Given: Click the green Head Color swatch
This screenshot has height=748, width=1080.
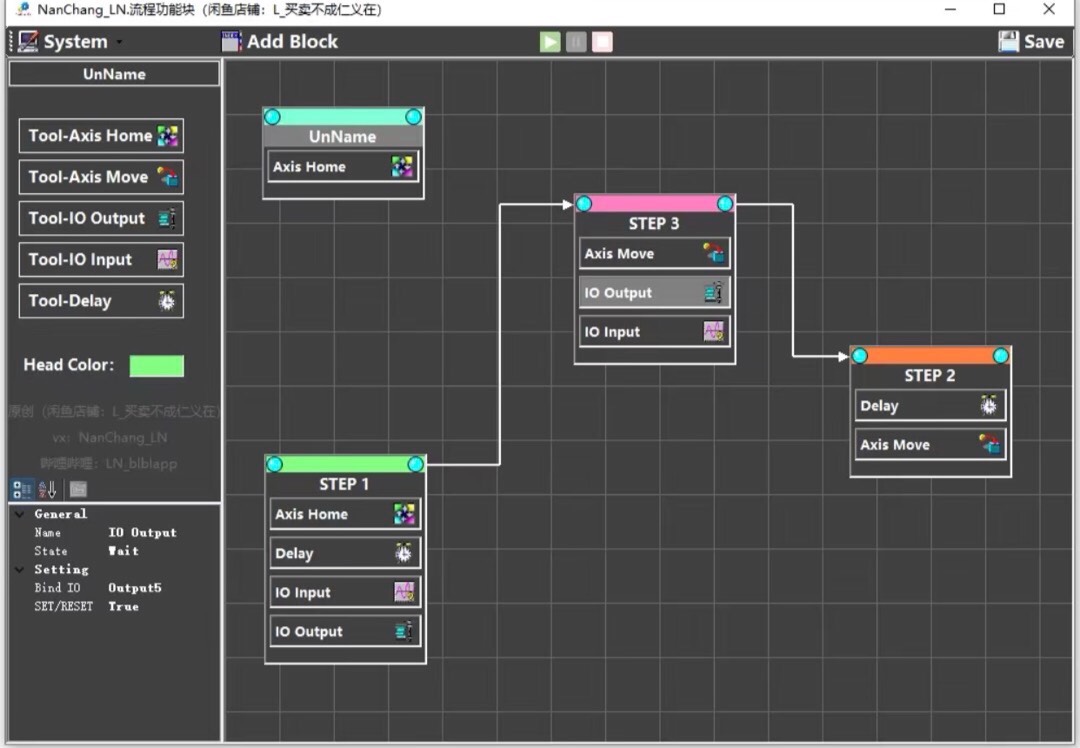Looking at the screenshot, I should [156, 366].
